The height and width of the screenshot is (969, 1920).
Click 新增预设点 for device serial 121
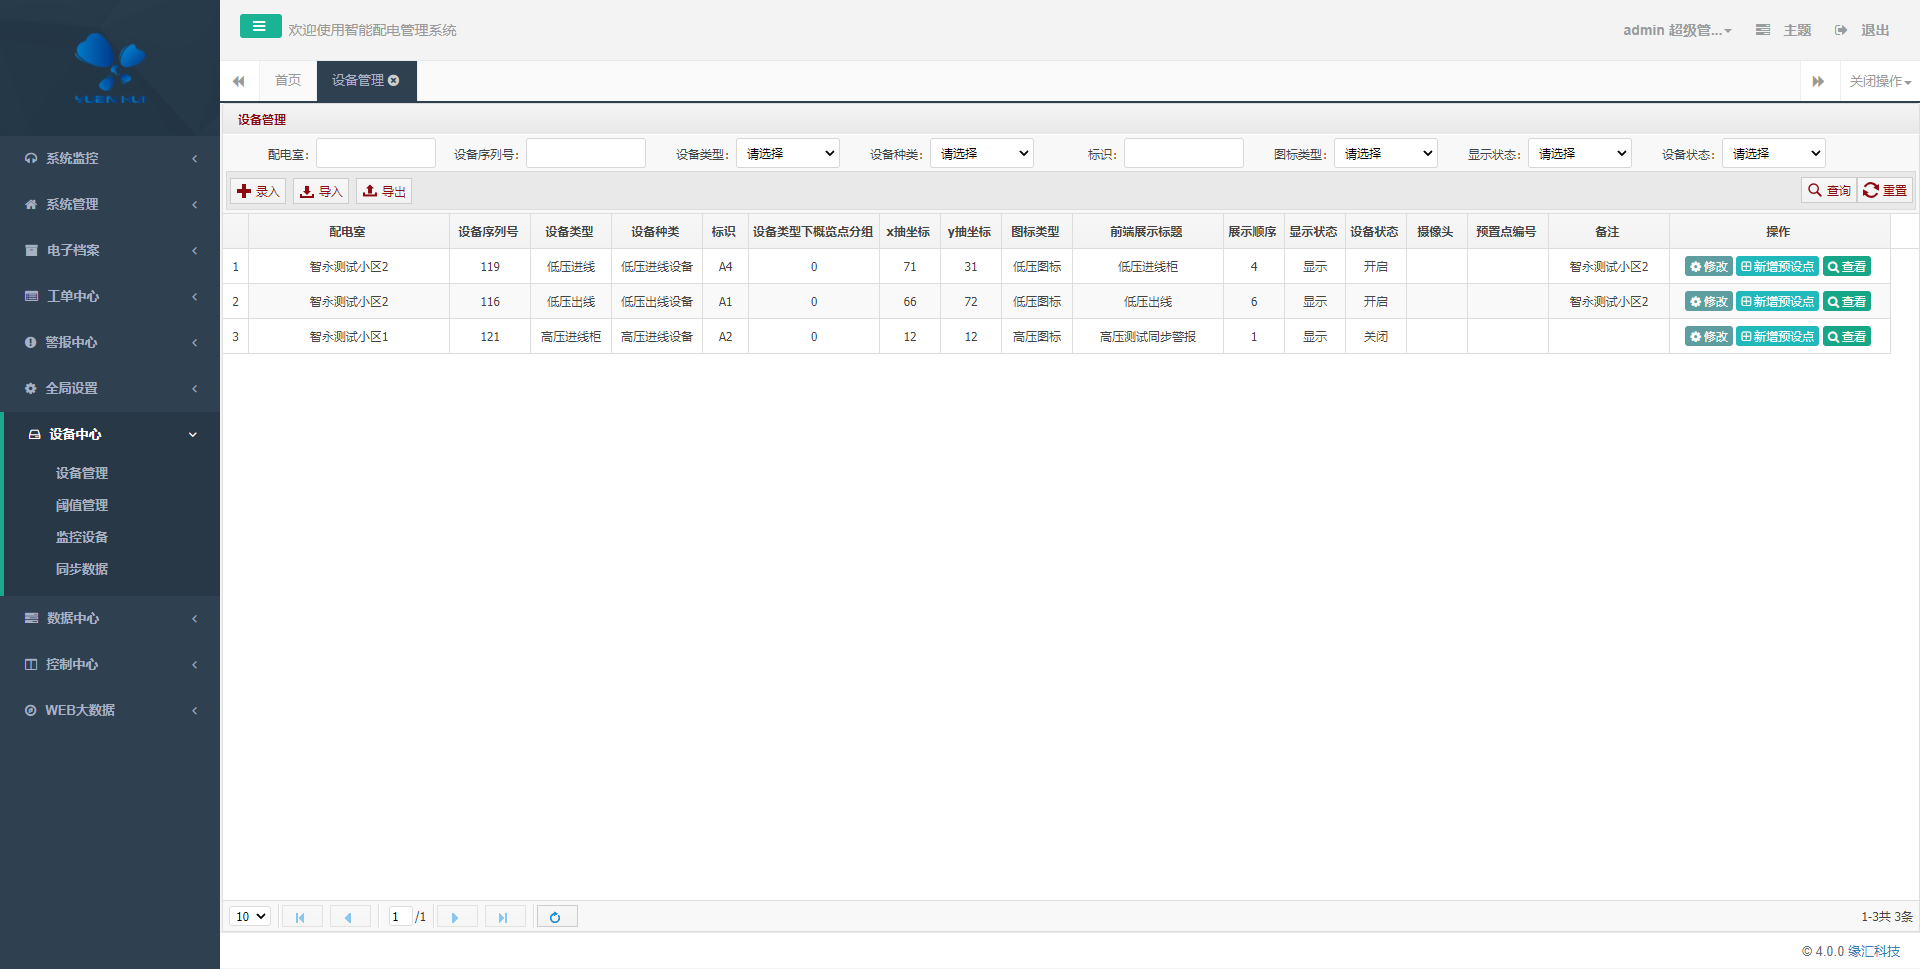click(x=1777, y=337)
